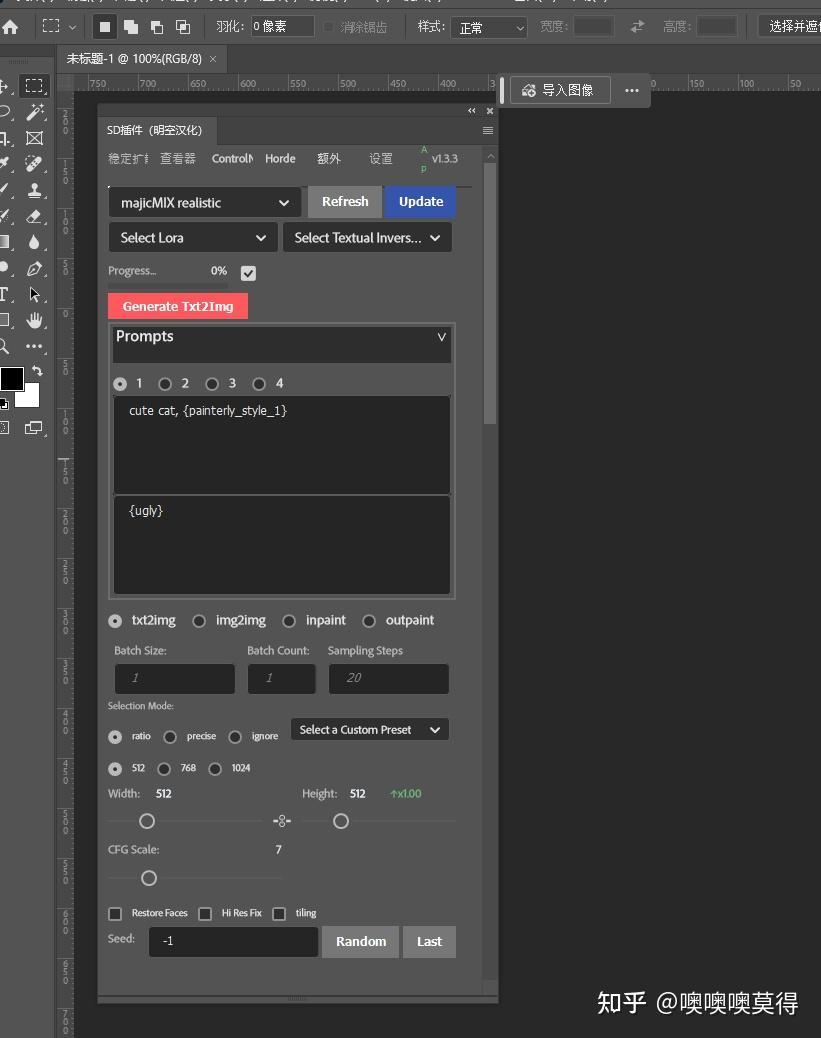Enable the Hi Res Fix checkbox
821x1038 pixels.
[x=205, y=913]
